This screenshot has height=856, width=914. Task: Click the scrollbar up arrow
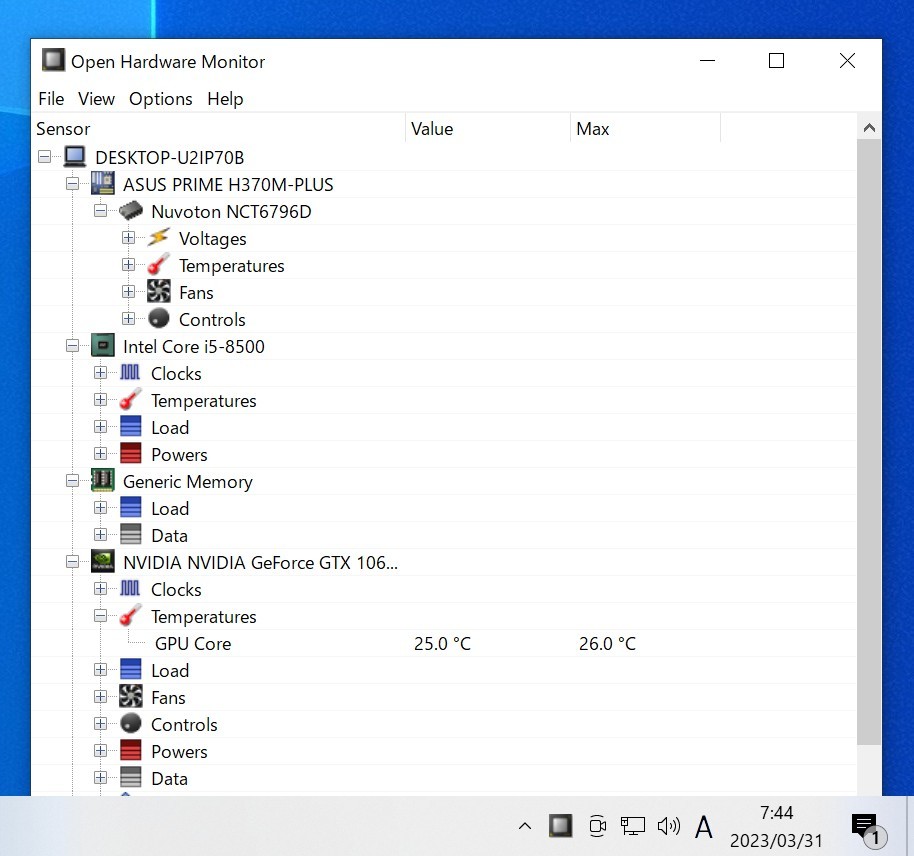(x=869, y=127)
